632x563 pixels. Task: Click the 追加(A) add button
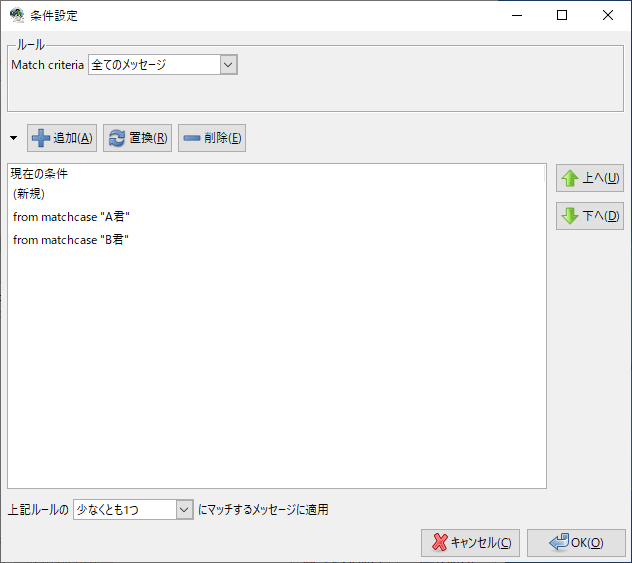(x=62, y=138)
